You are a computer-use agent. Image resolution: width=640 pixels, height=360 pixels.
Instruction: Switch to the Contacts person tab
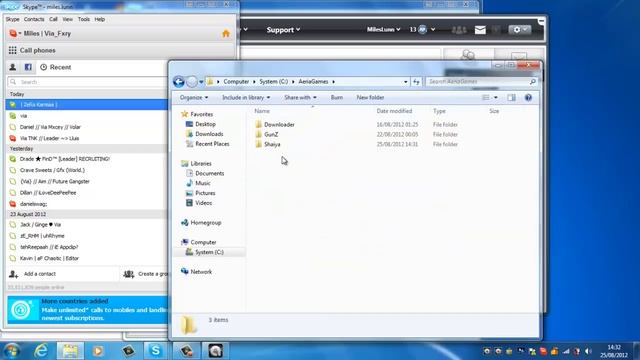13,67
